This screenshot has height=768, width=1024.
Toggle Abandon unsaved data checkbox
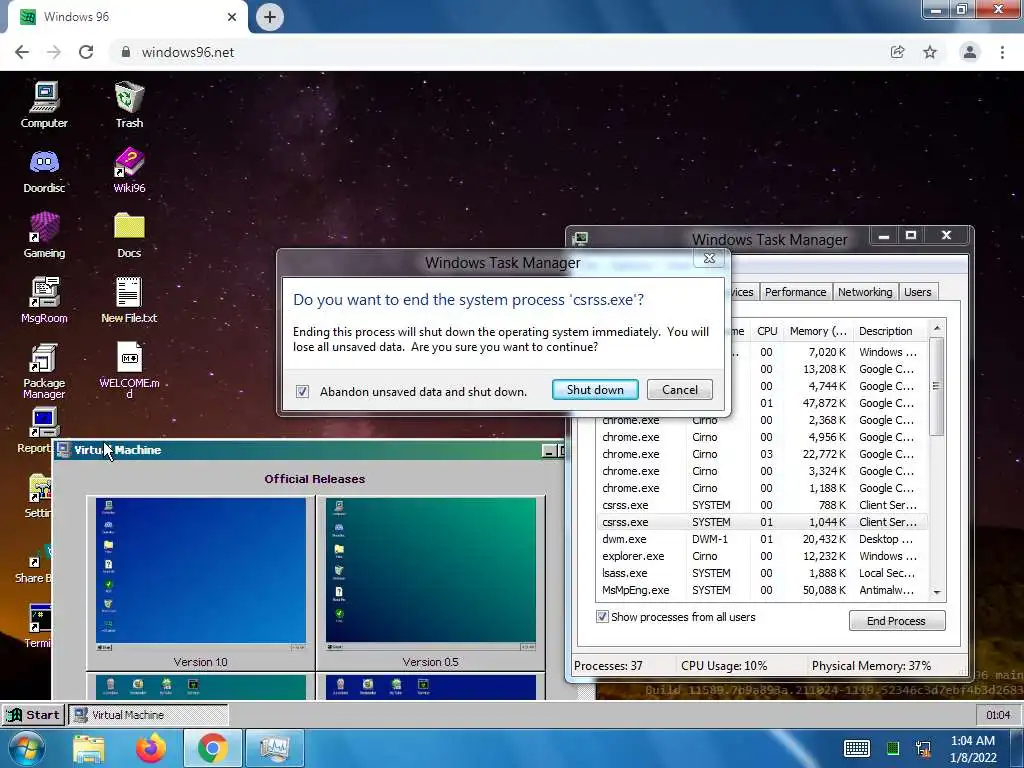point(302,391)
